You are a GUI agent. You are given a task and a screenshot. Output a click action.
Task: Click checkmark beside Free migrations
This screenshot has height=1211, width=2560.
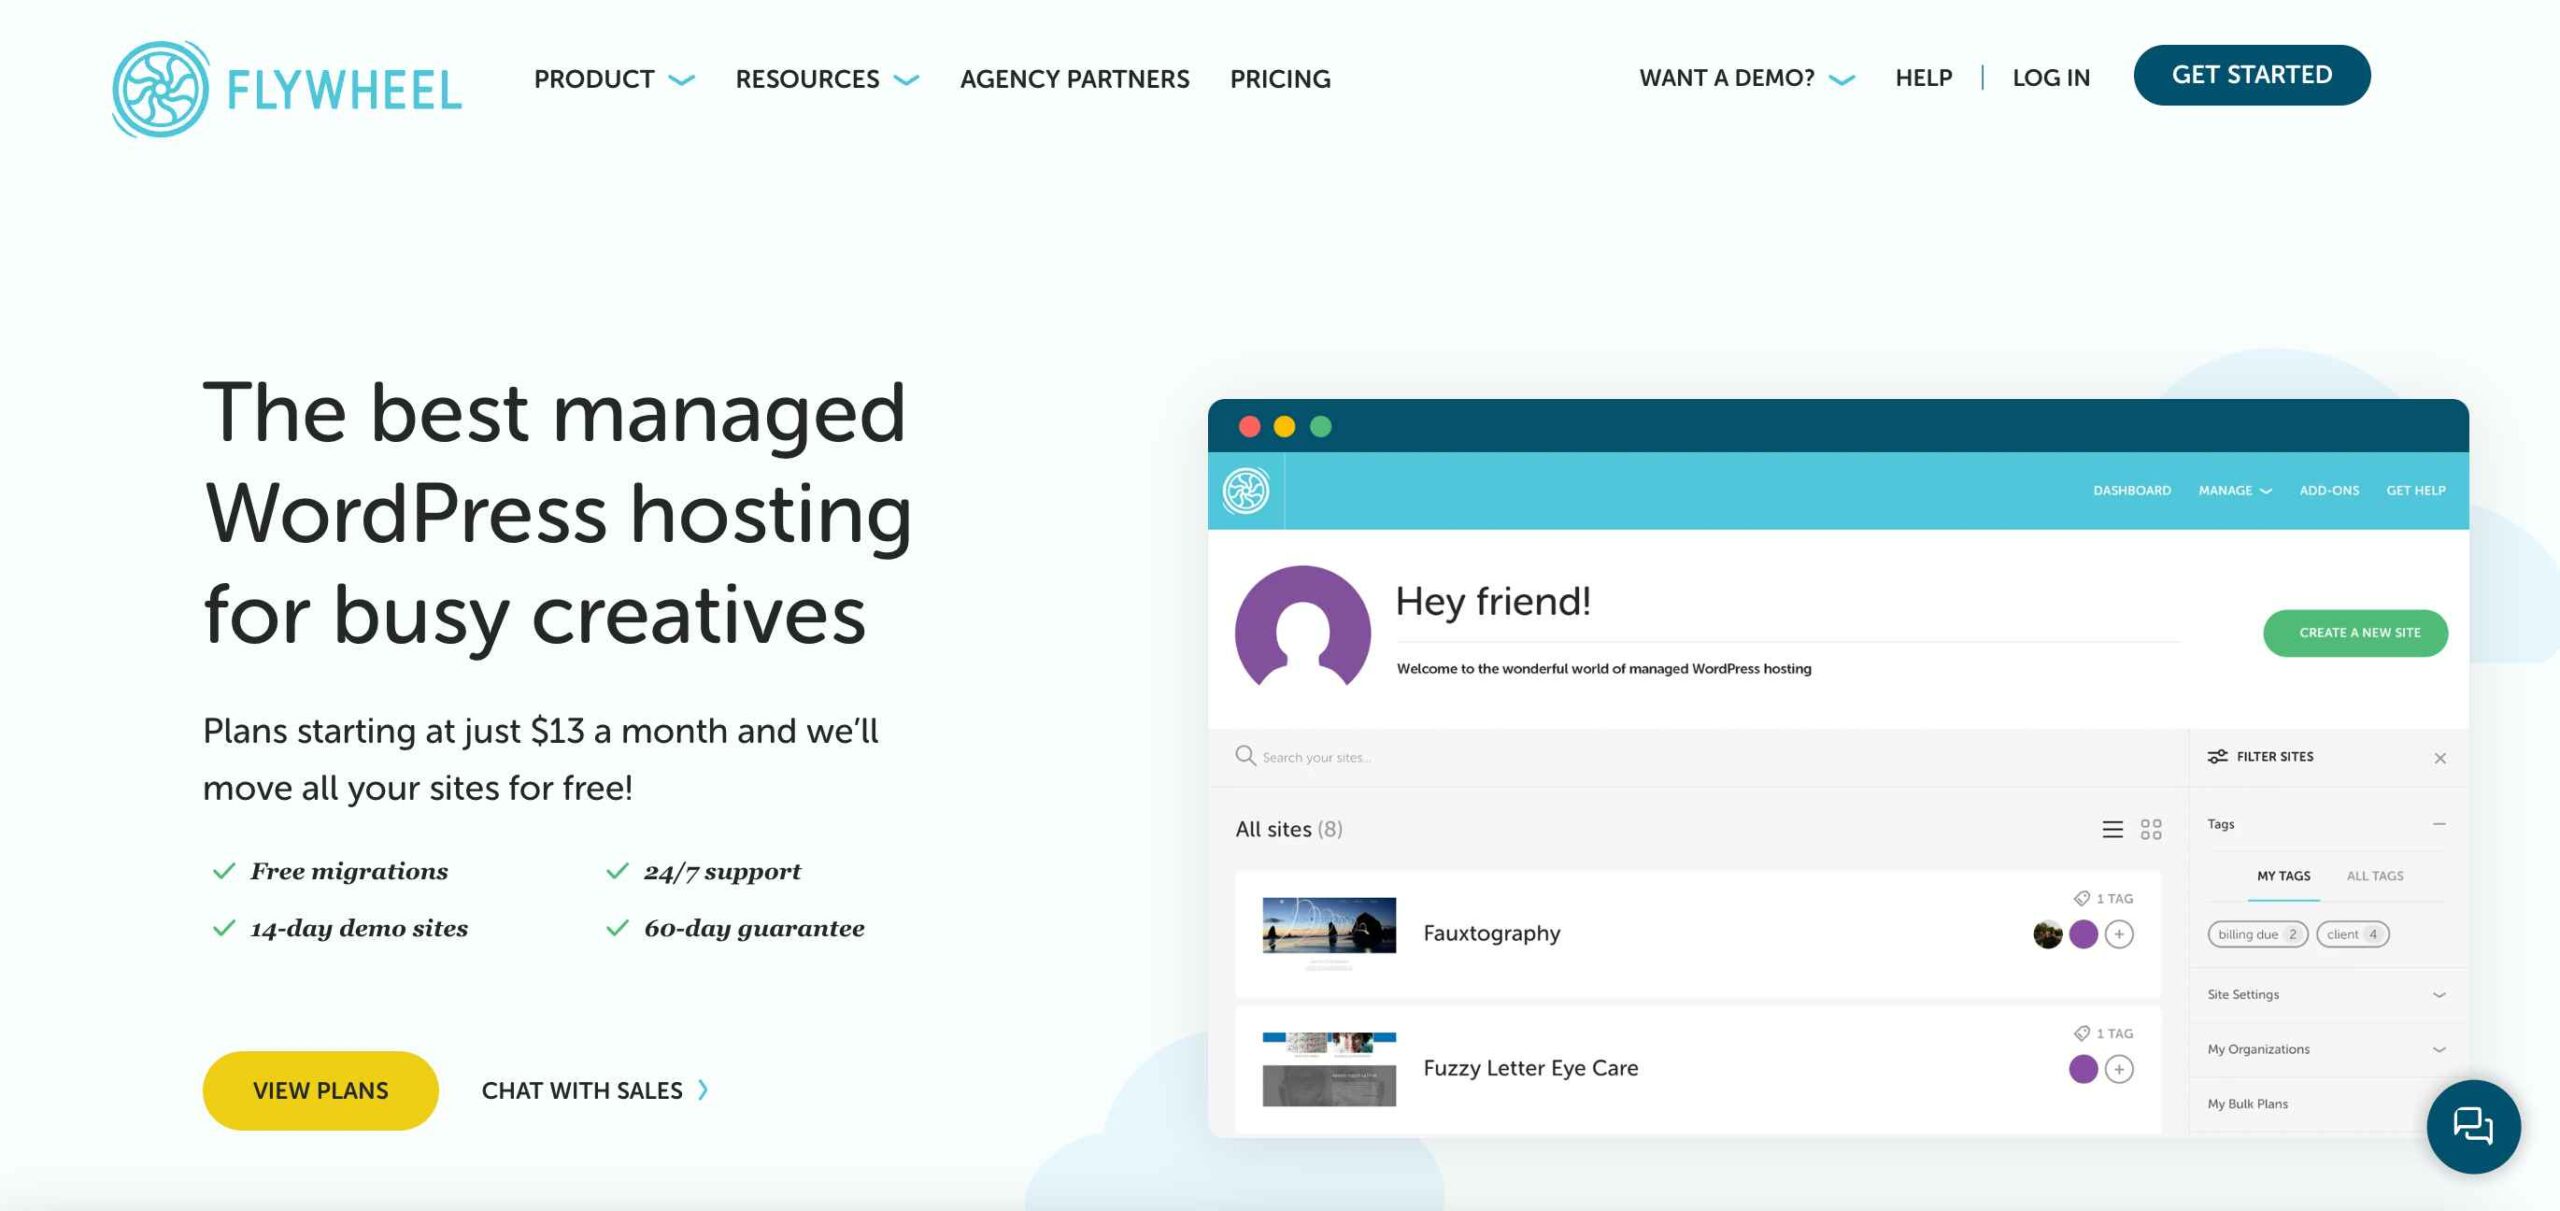tap(224, 871)
